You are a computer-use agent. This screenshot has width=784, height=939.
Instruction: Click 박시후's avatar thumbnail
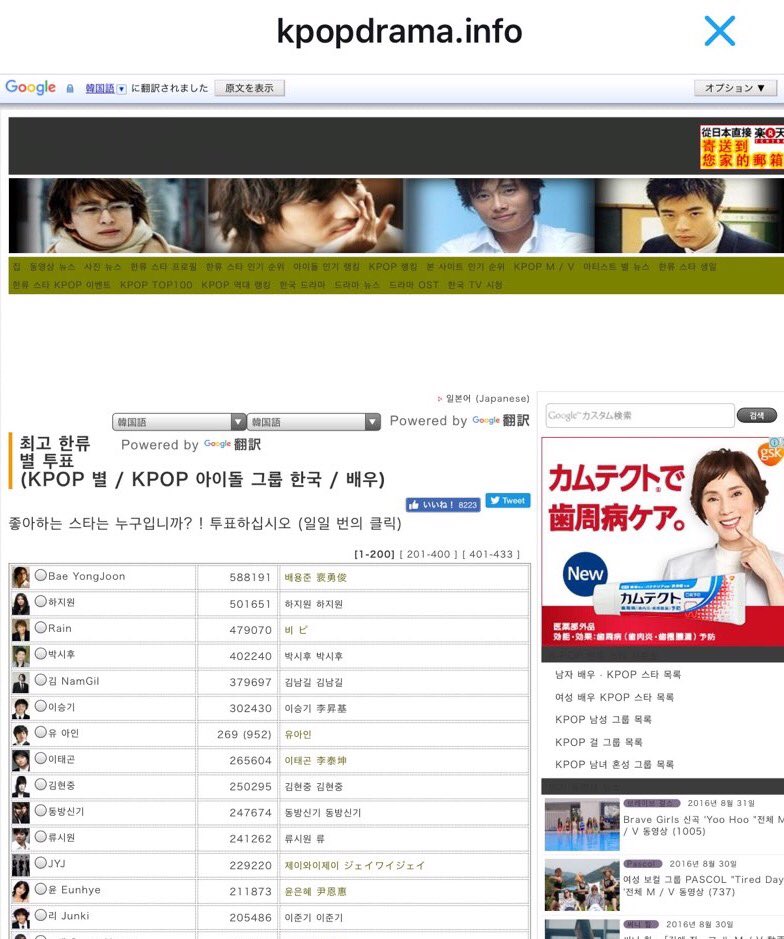[x=21, y=656]
